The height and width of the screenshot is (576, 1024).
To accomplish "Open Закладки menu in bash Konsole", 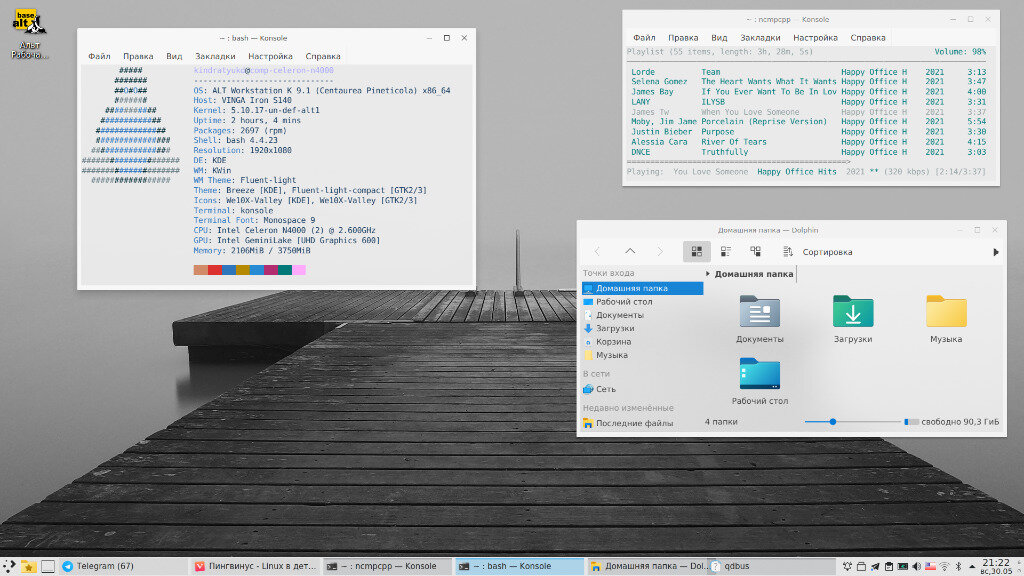I will click(x=215, y=56).
